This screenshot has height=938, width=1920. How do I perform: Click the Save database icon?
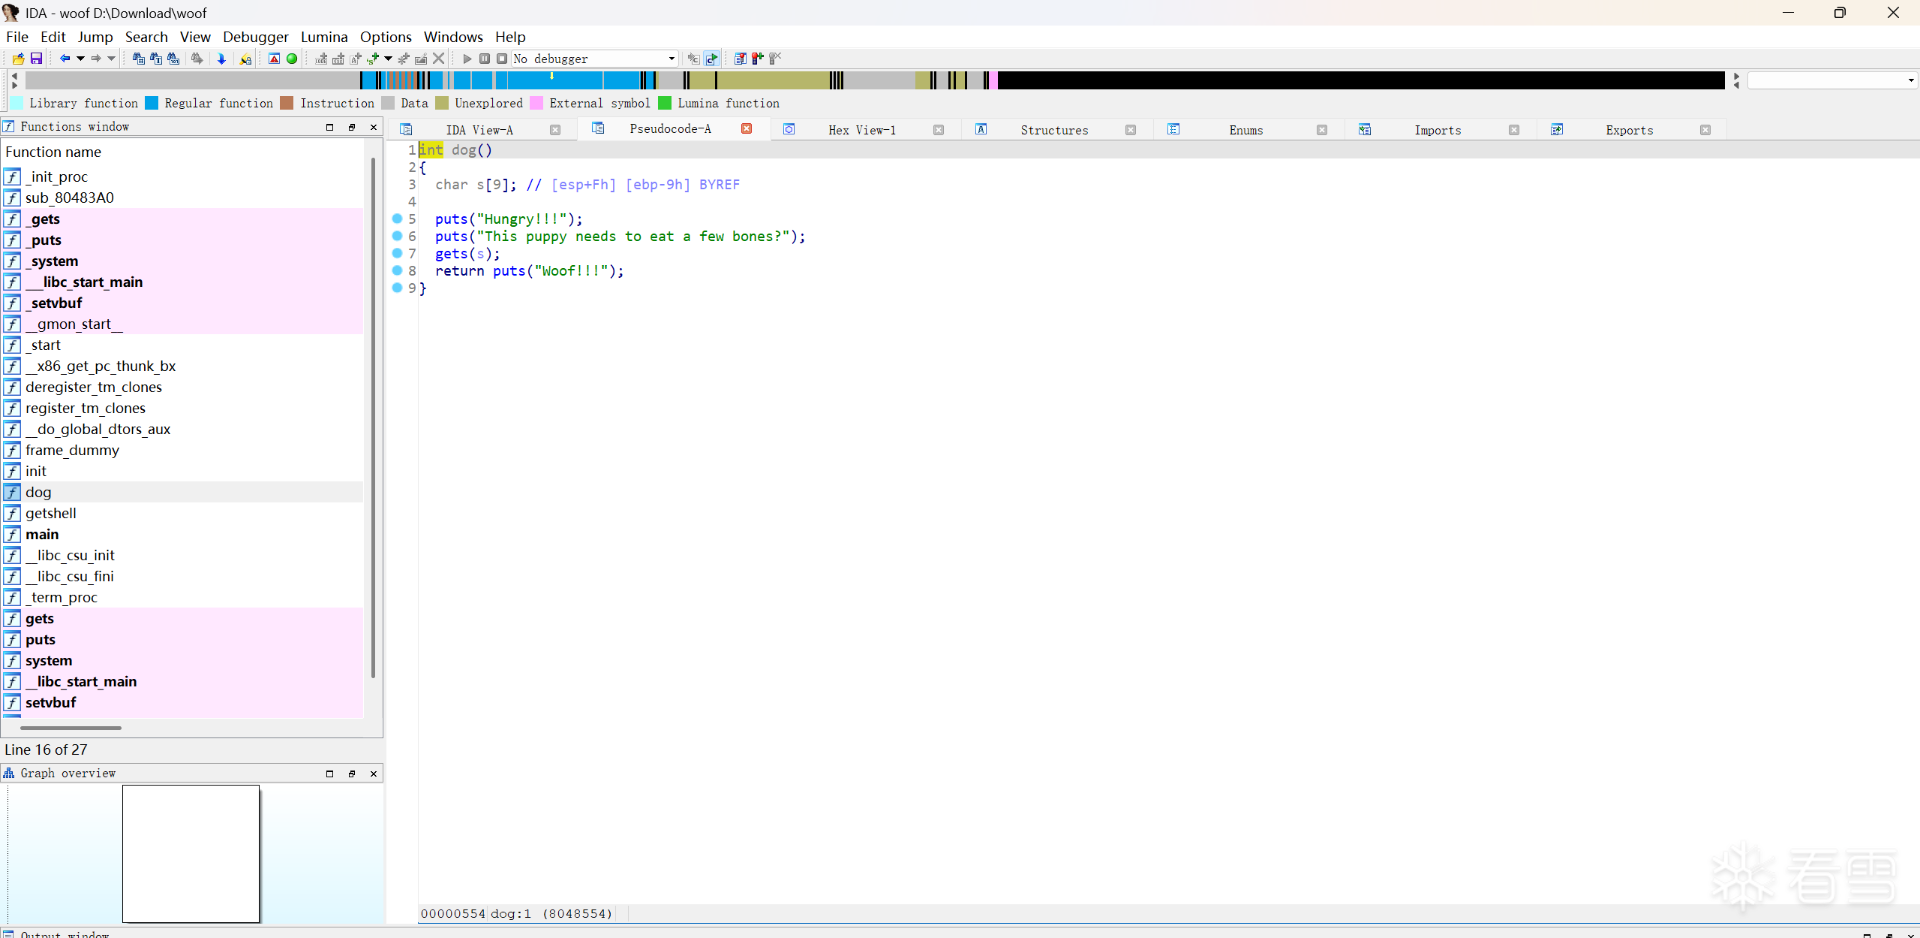(36, 59)
